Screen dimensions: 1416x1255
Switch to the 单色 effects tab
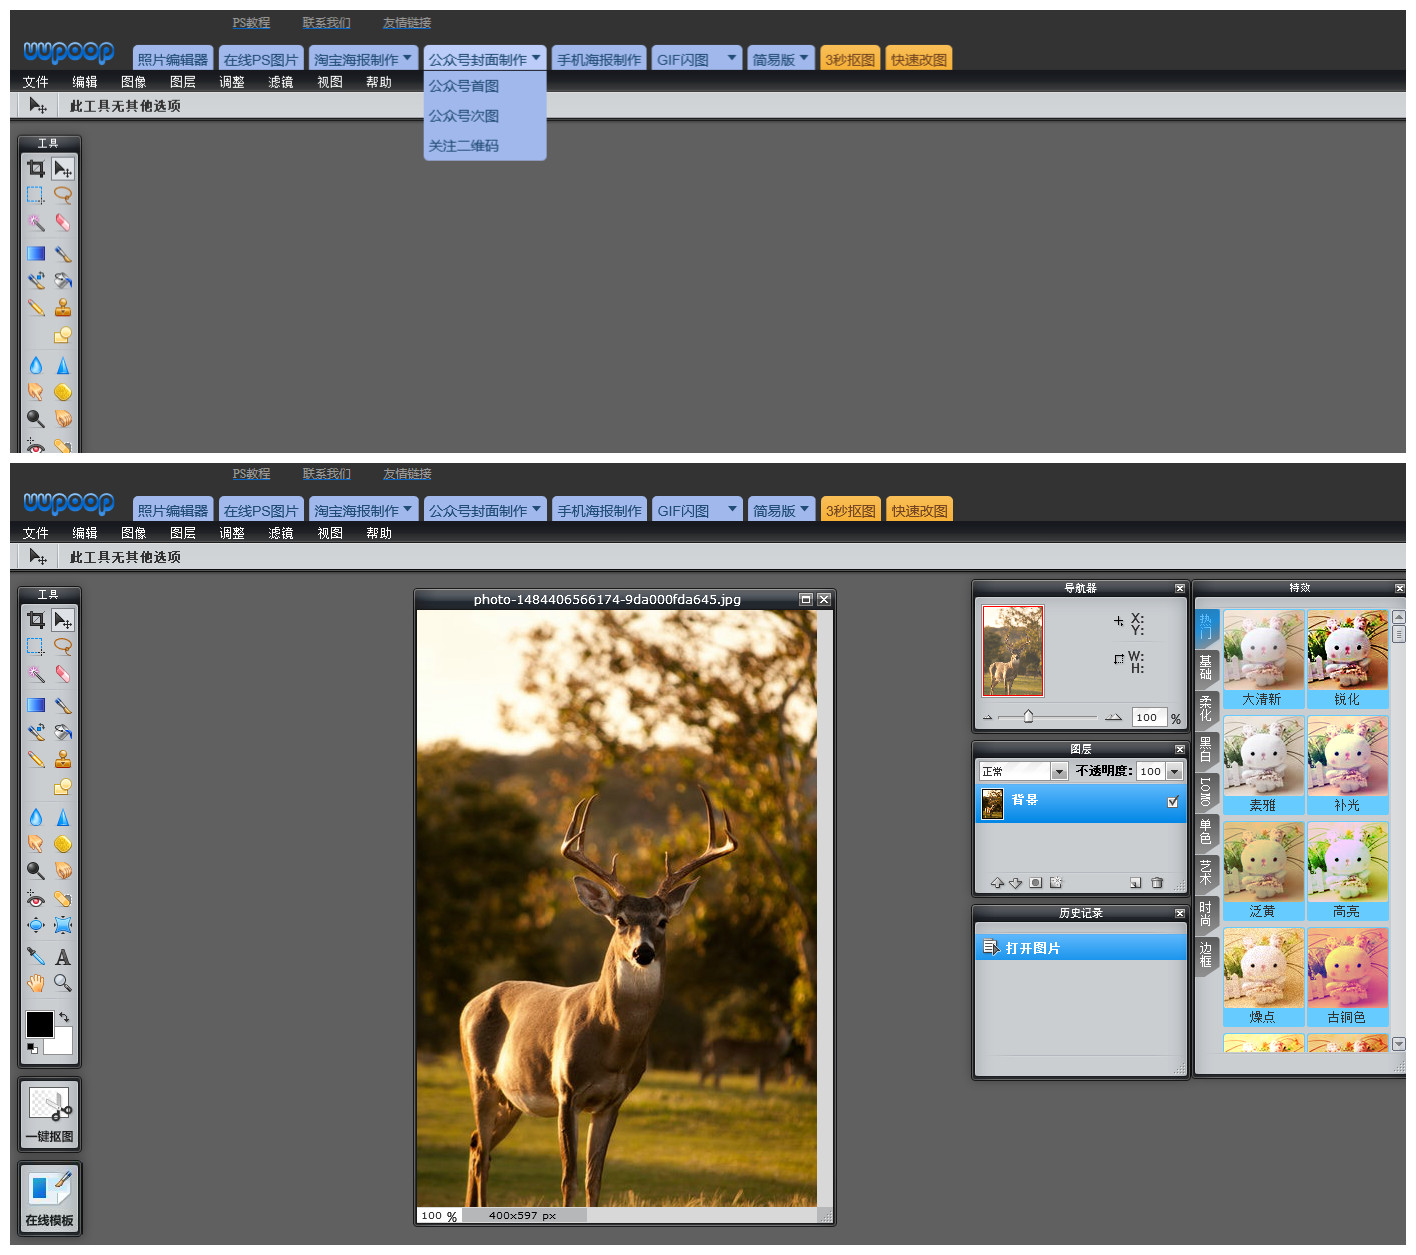pyautogui.click(x=1206, y=832)
